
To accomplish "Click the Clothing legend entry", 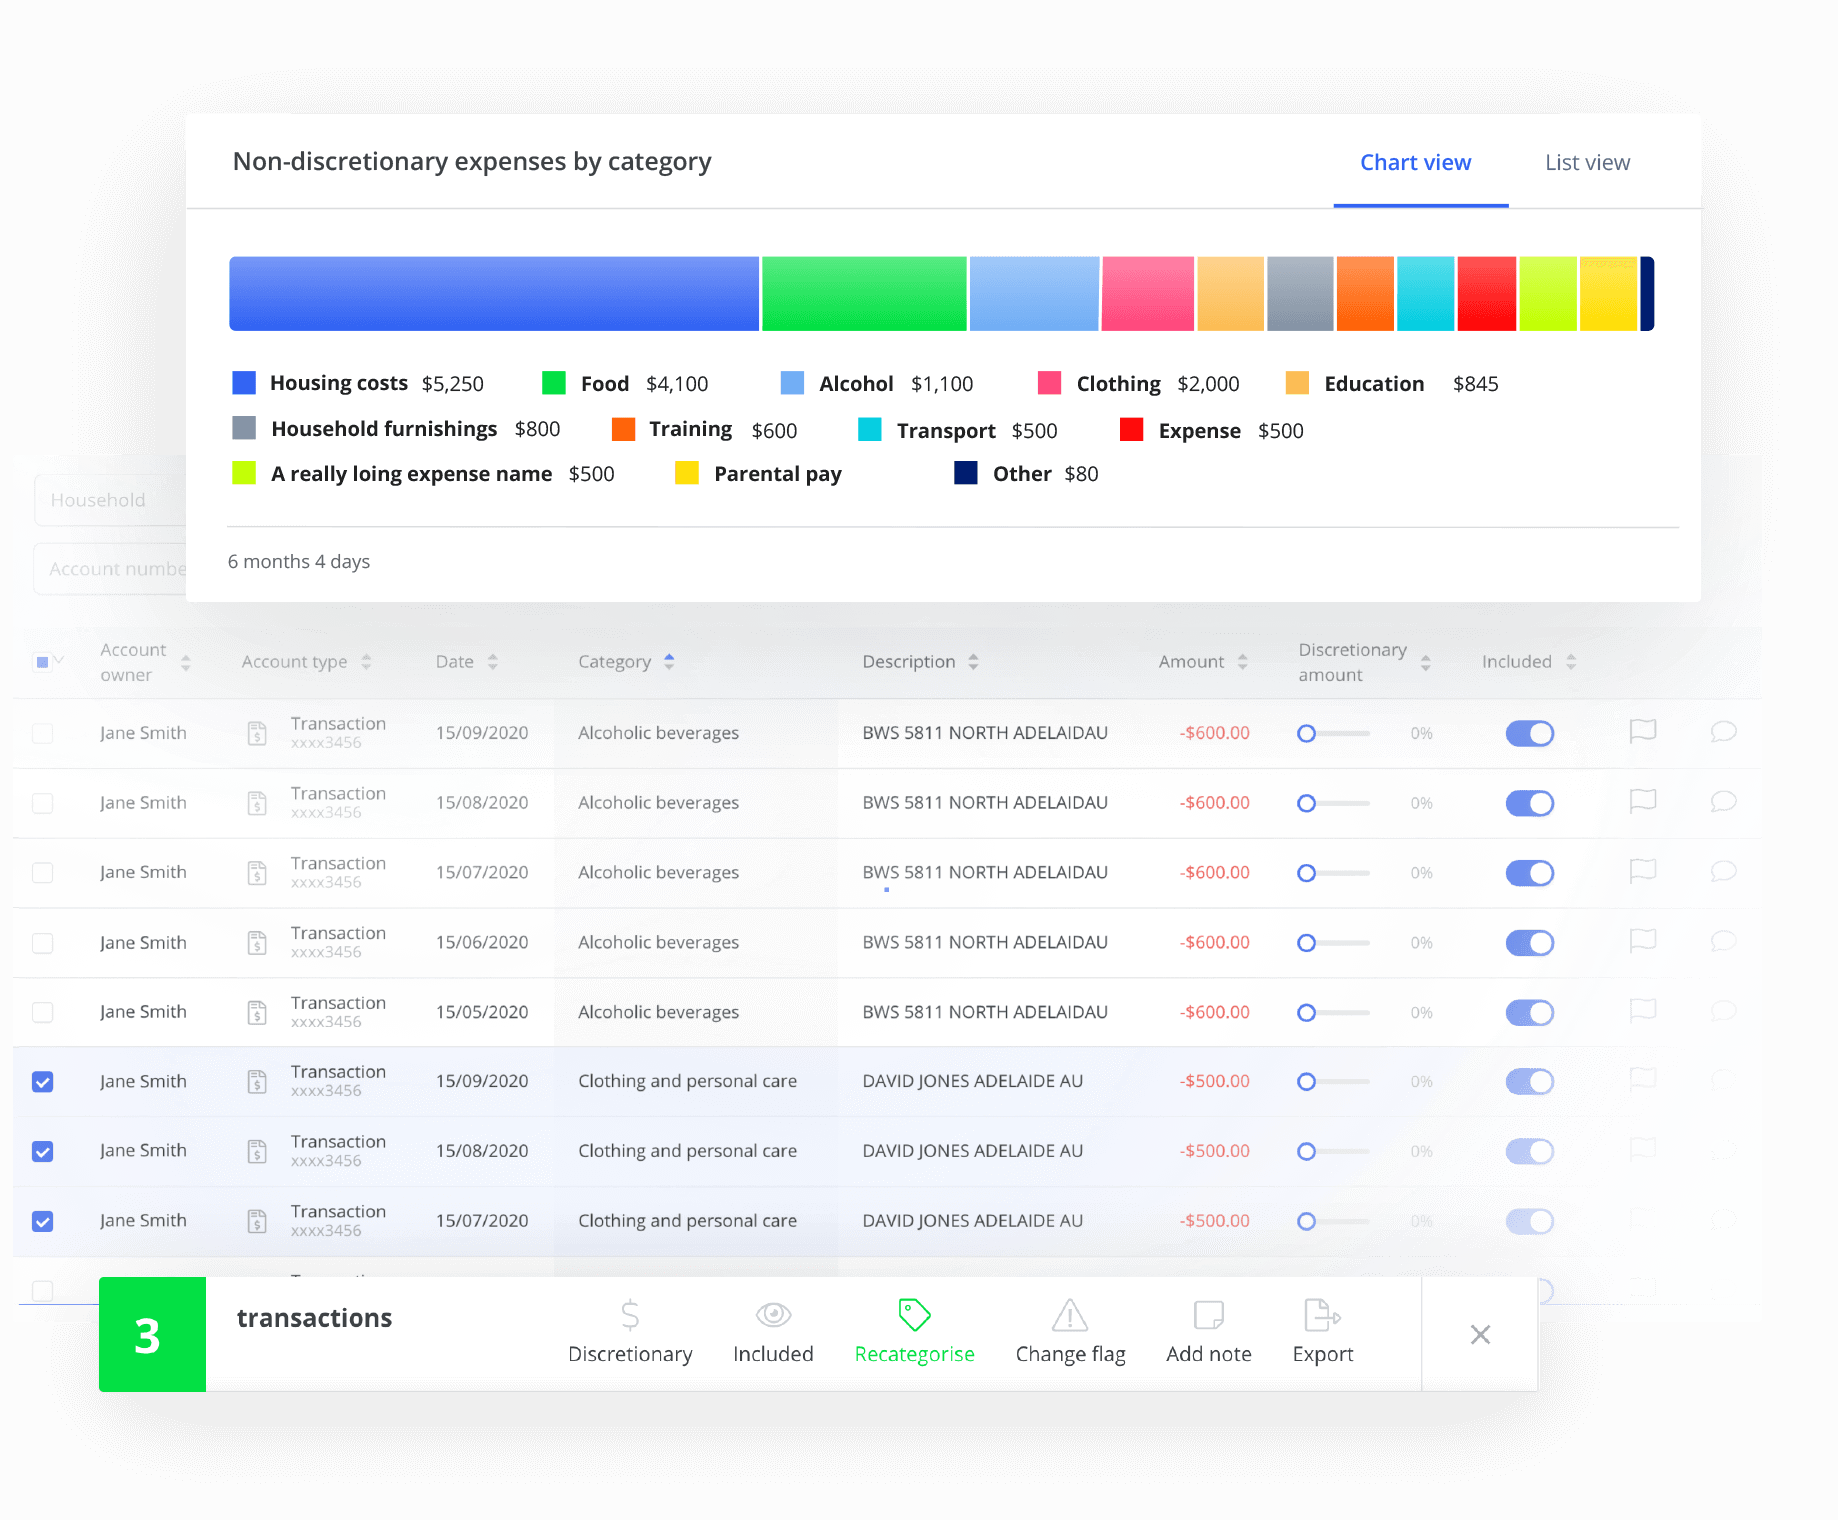I will tap(1138, 383).
